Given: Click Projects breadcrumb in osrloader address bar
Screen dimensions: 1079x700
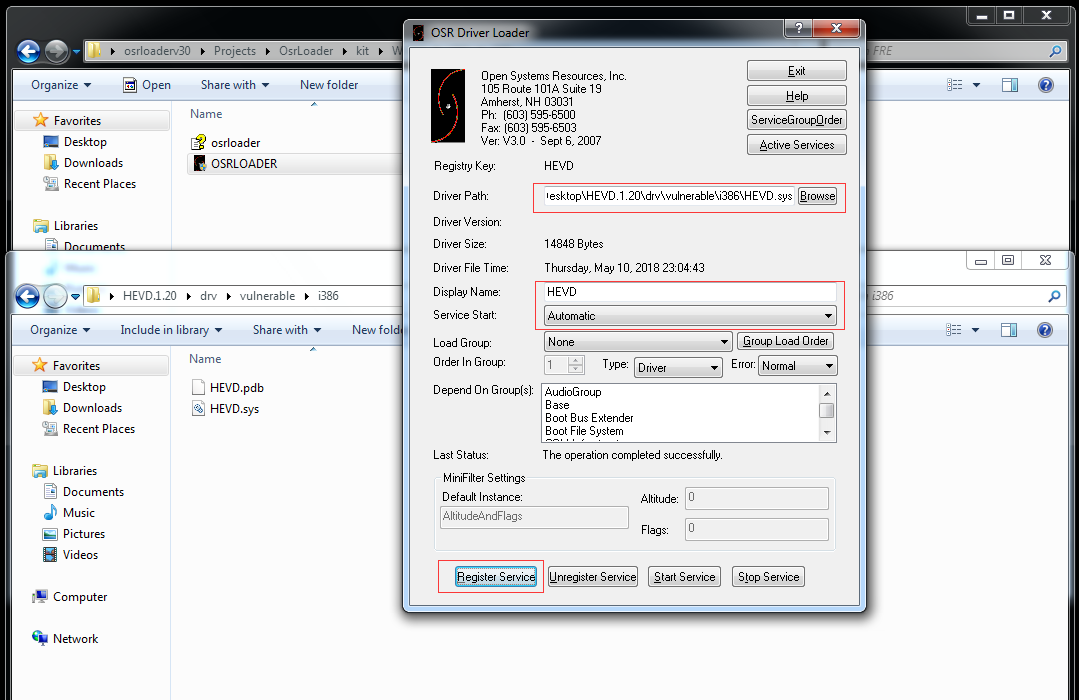Looking at the screenshot, I should click(235, 51).
